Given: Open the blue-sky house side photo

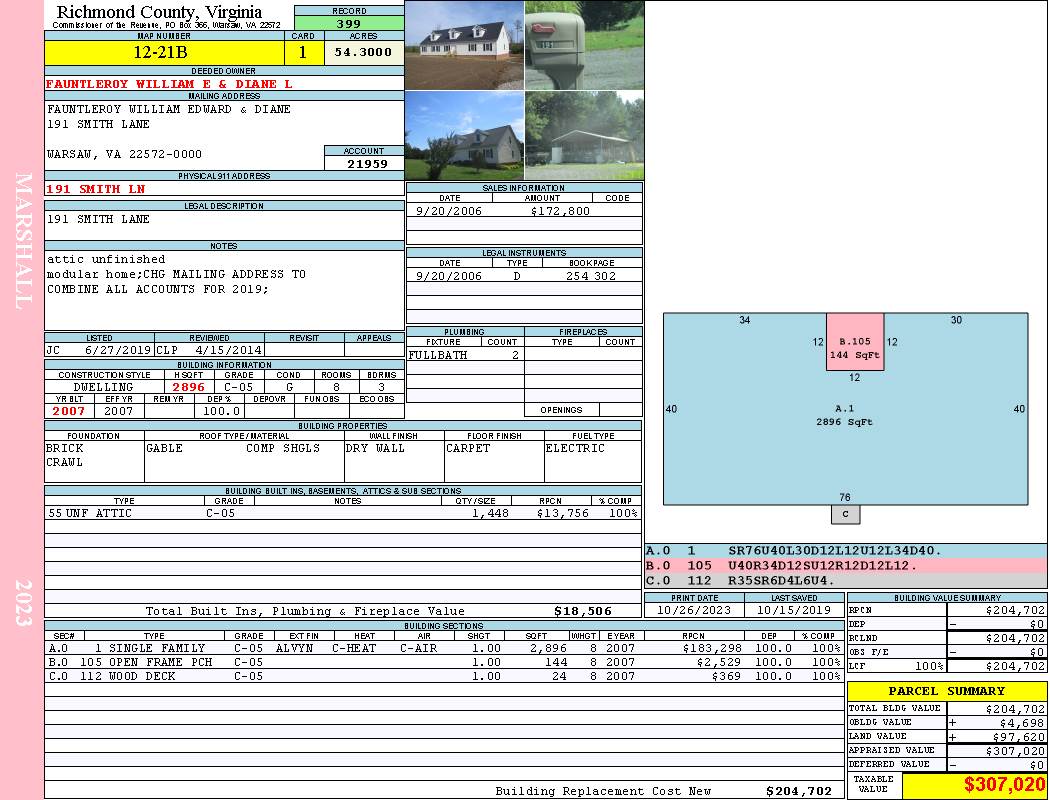Looking at the screenshot, I should (464, 135).
